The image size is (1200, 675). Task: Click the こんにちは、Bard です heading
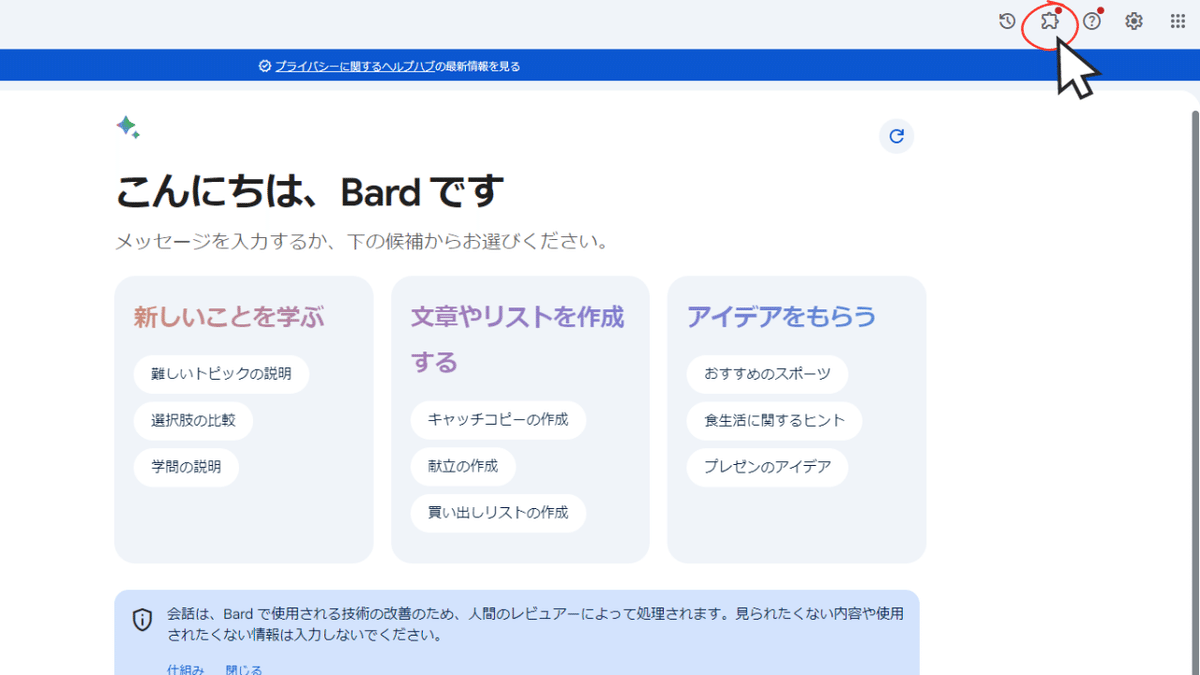(x=309, y=192)
